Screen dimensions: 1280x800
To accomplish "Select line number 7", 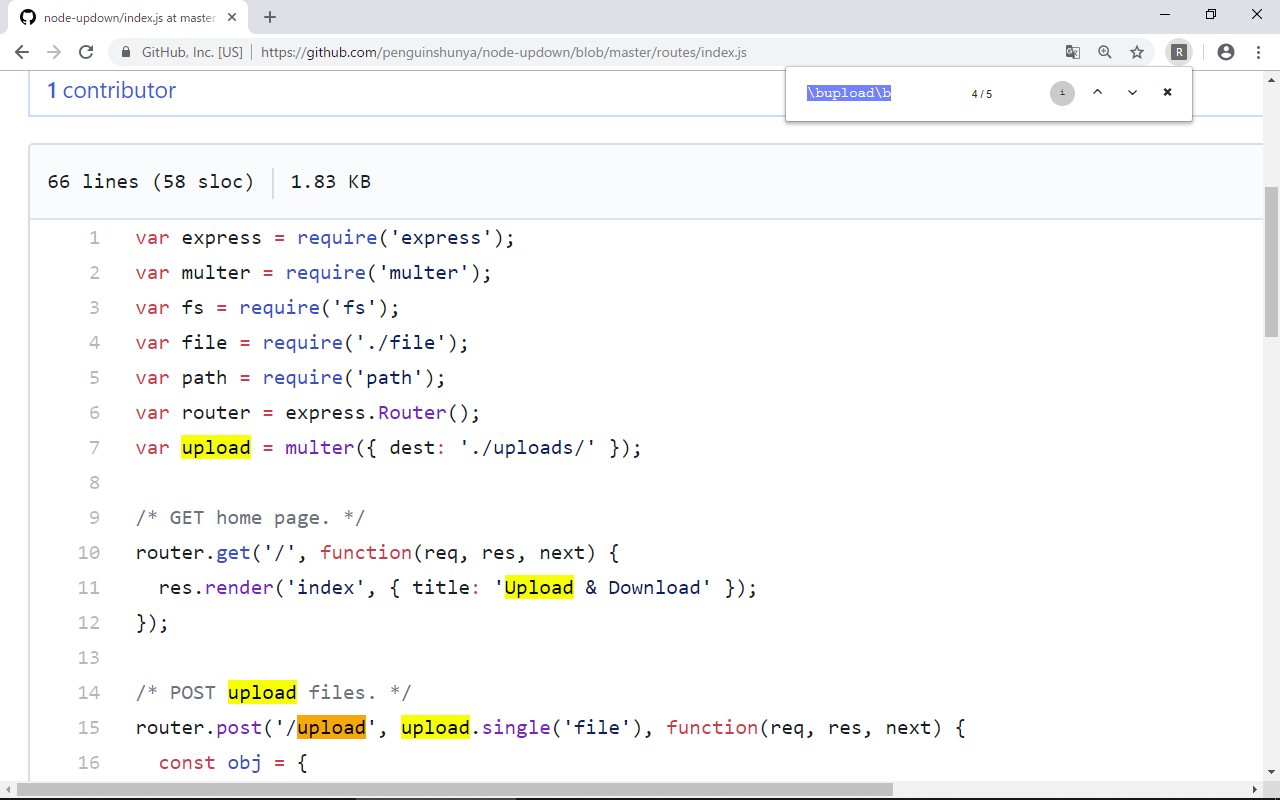I will (x=94, y=448).
